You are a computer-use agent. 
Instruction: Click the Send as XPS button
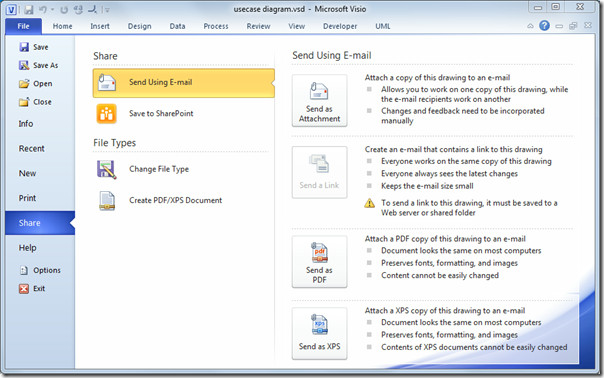tap(319, 333)
